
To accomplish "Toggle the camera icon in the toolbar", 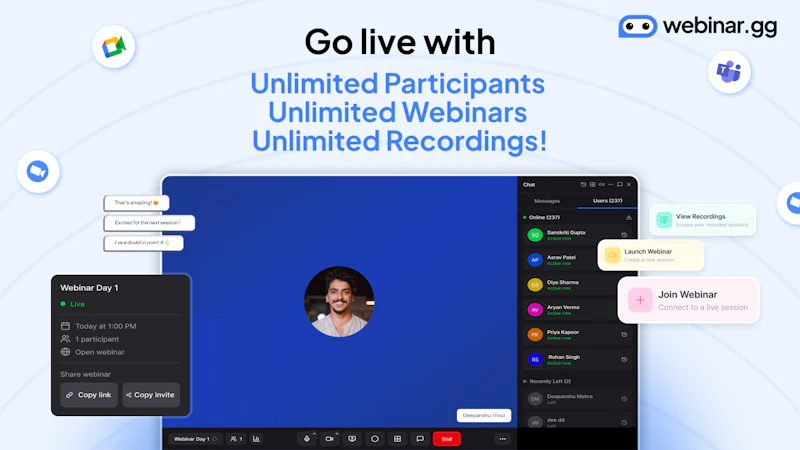I will (330, 439).
